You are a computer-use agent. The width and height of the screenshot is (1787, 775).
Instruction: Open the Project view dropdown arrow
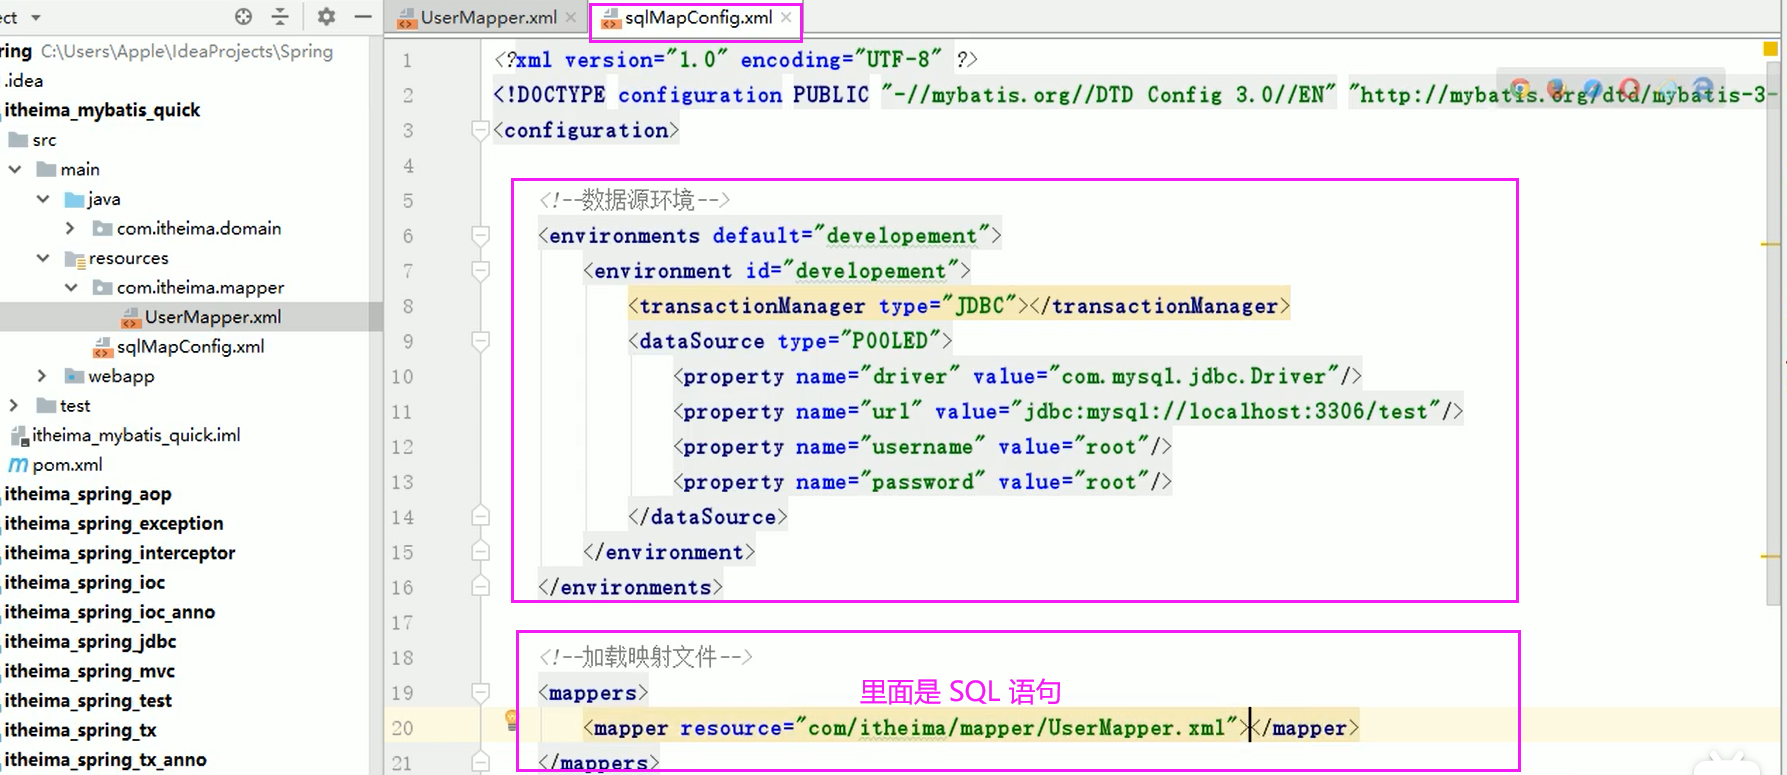click(x=36, y=18)
